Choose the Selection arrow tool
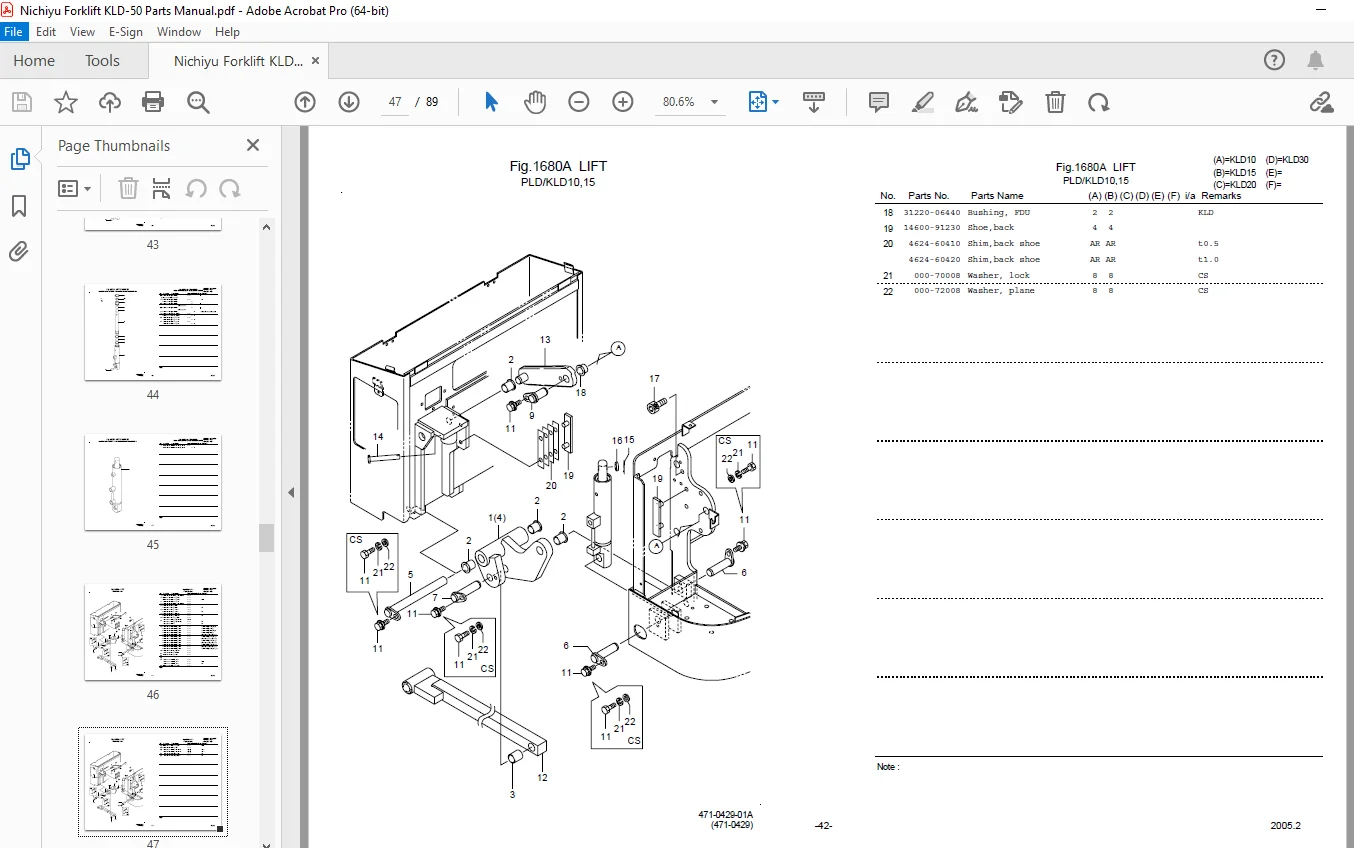This screenshot has height=848, width=1354. (491, 102)
